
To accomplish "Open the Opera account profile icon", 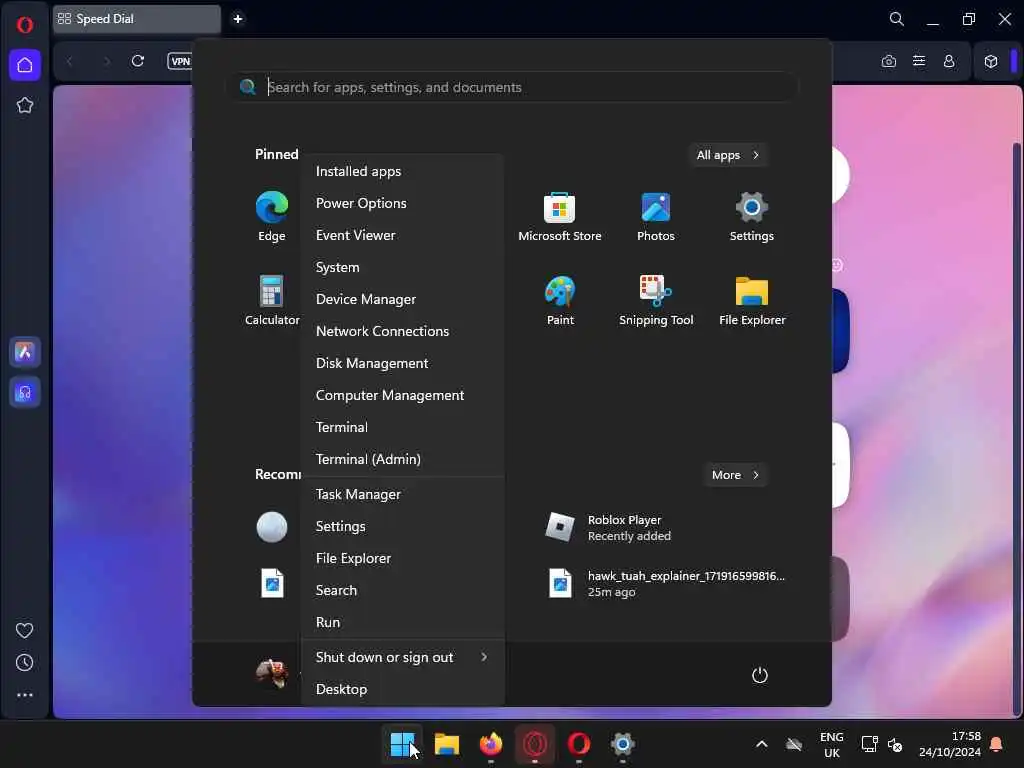I will point(949,61).
